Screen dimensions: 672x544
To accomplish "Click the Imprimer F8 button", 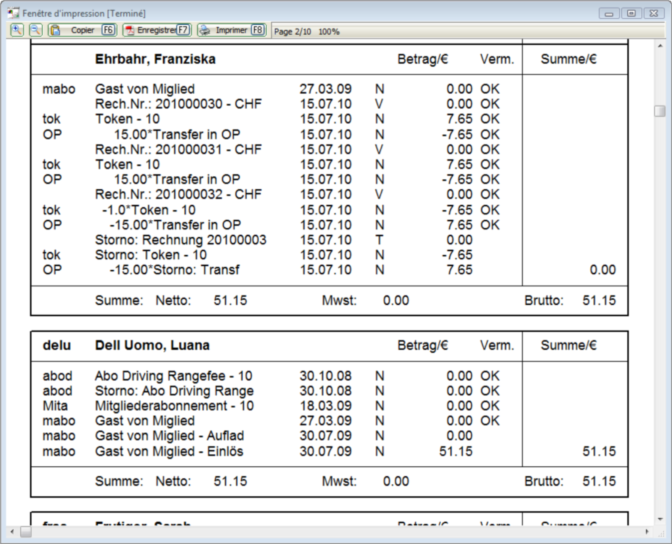I will tap(231, 30).
